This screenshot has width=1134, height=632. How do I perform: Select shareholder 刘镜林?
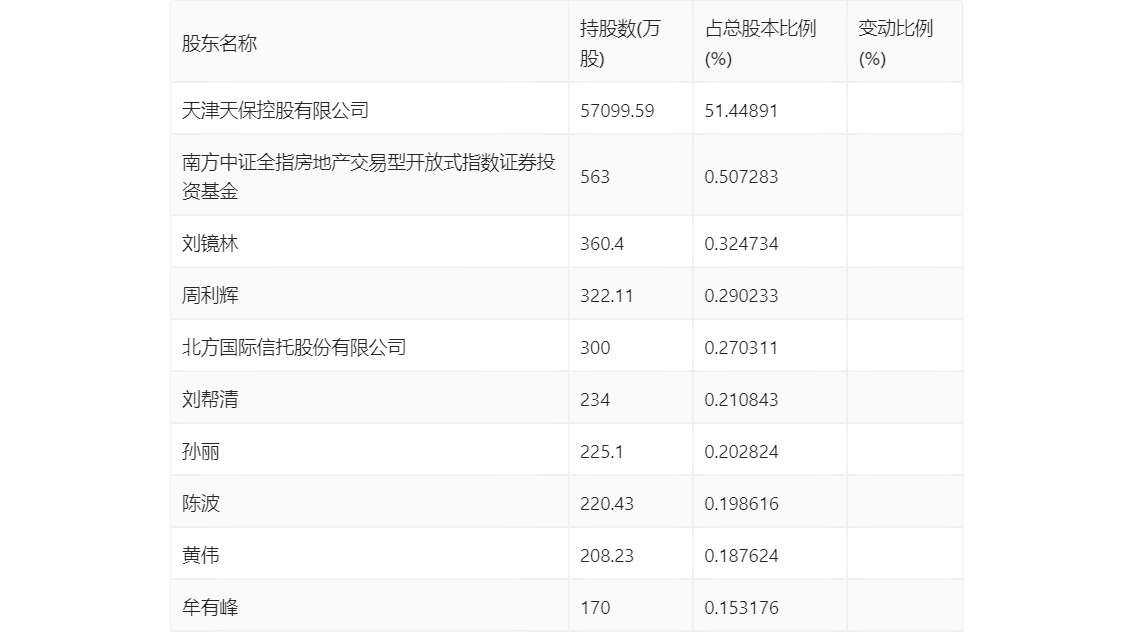coord(210,244)
